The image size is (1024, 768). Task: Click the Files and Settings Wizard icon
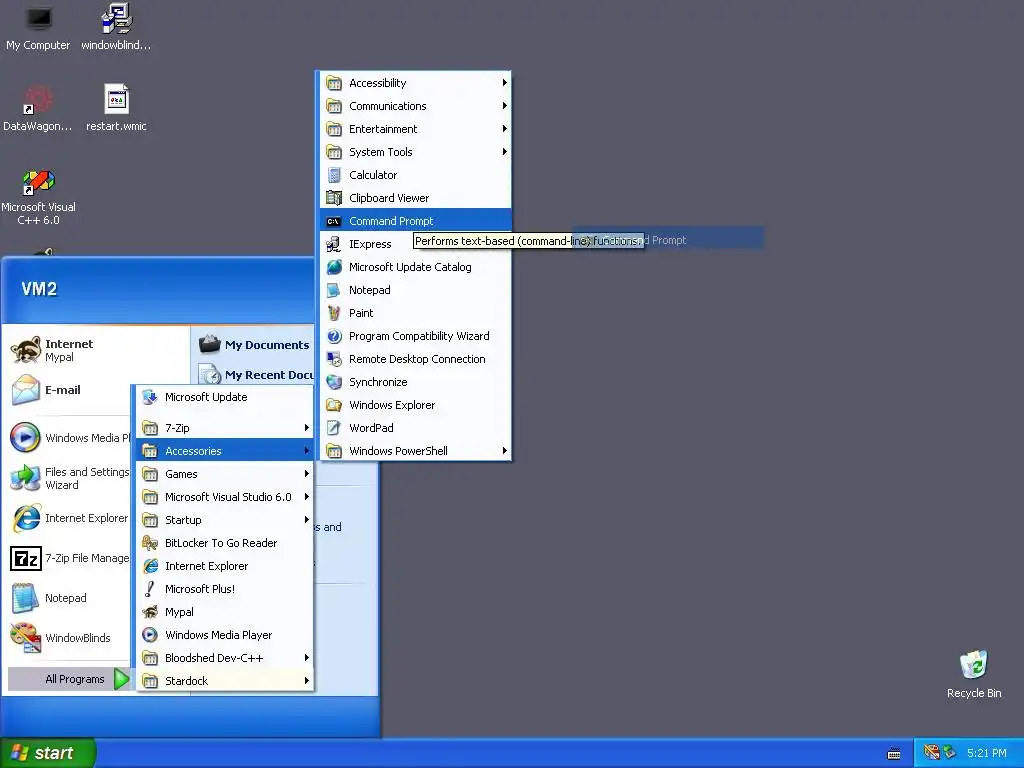[x=25, y=478]
